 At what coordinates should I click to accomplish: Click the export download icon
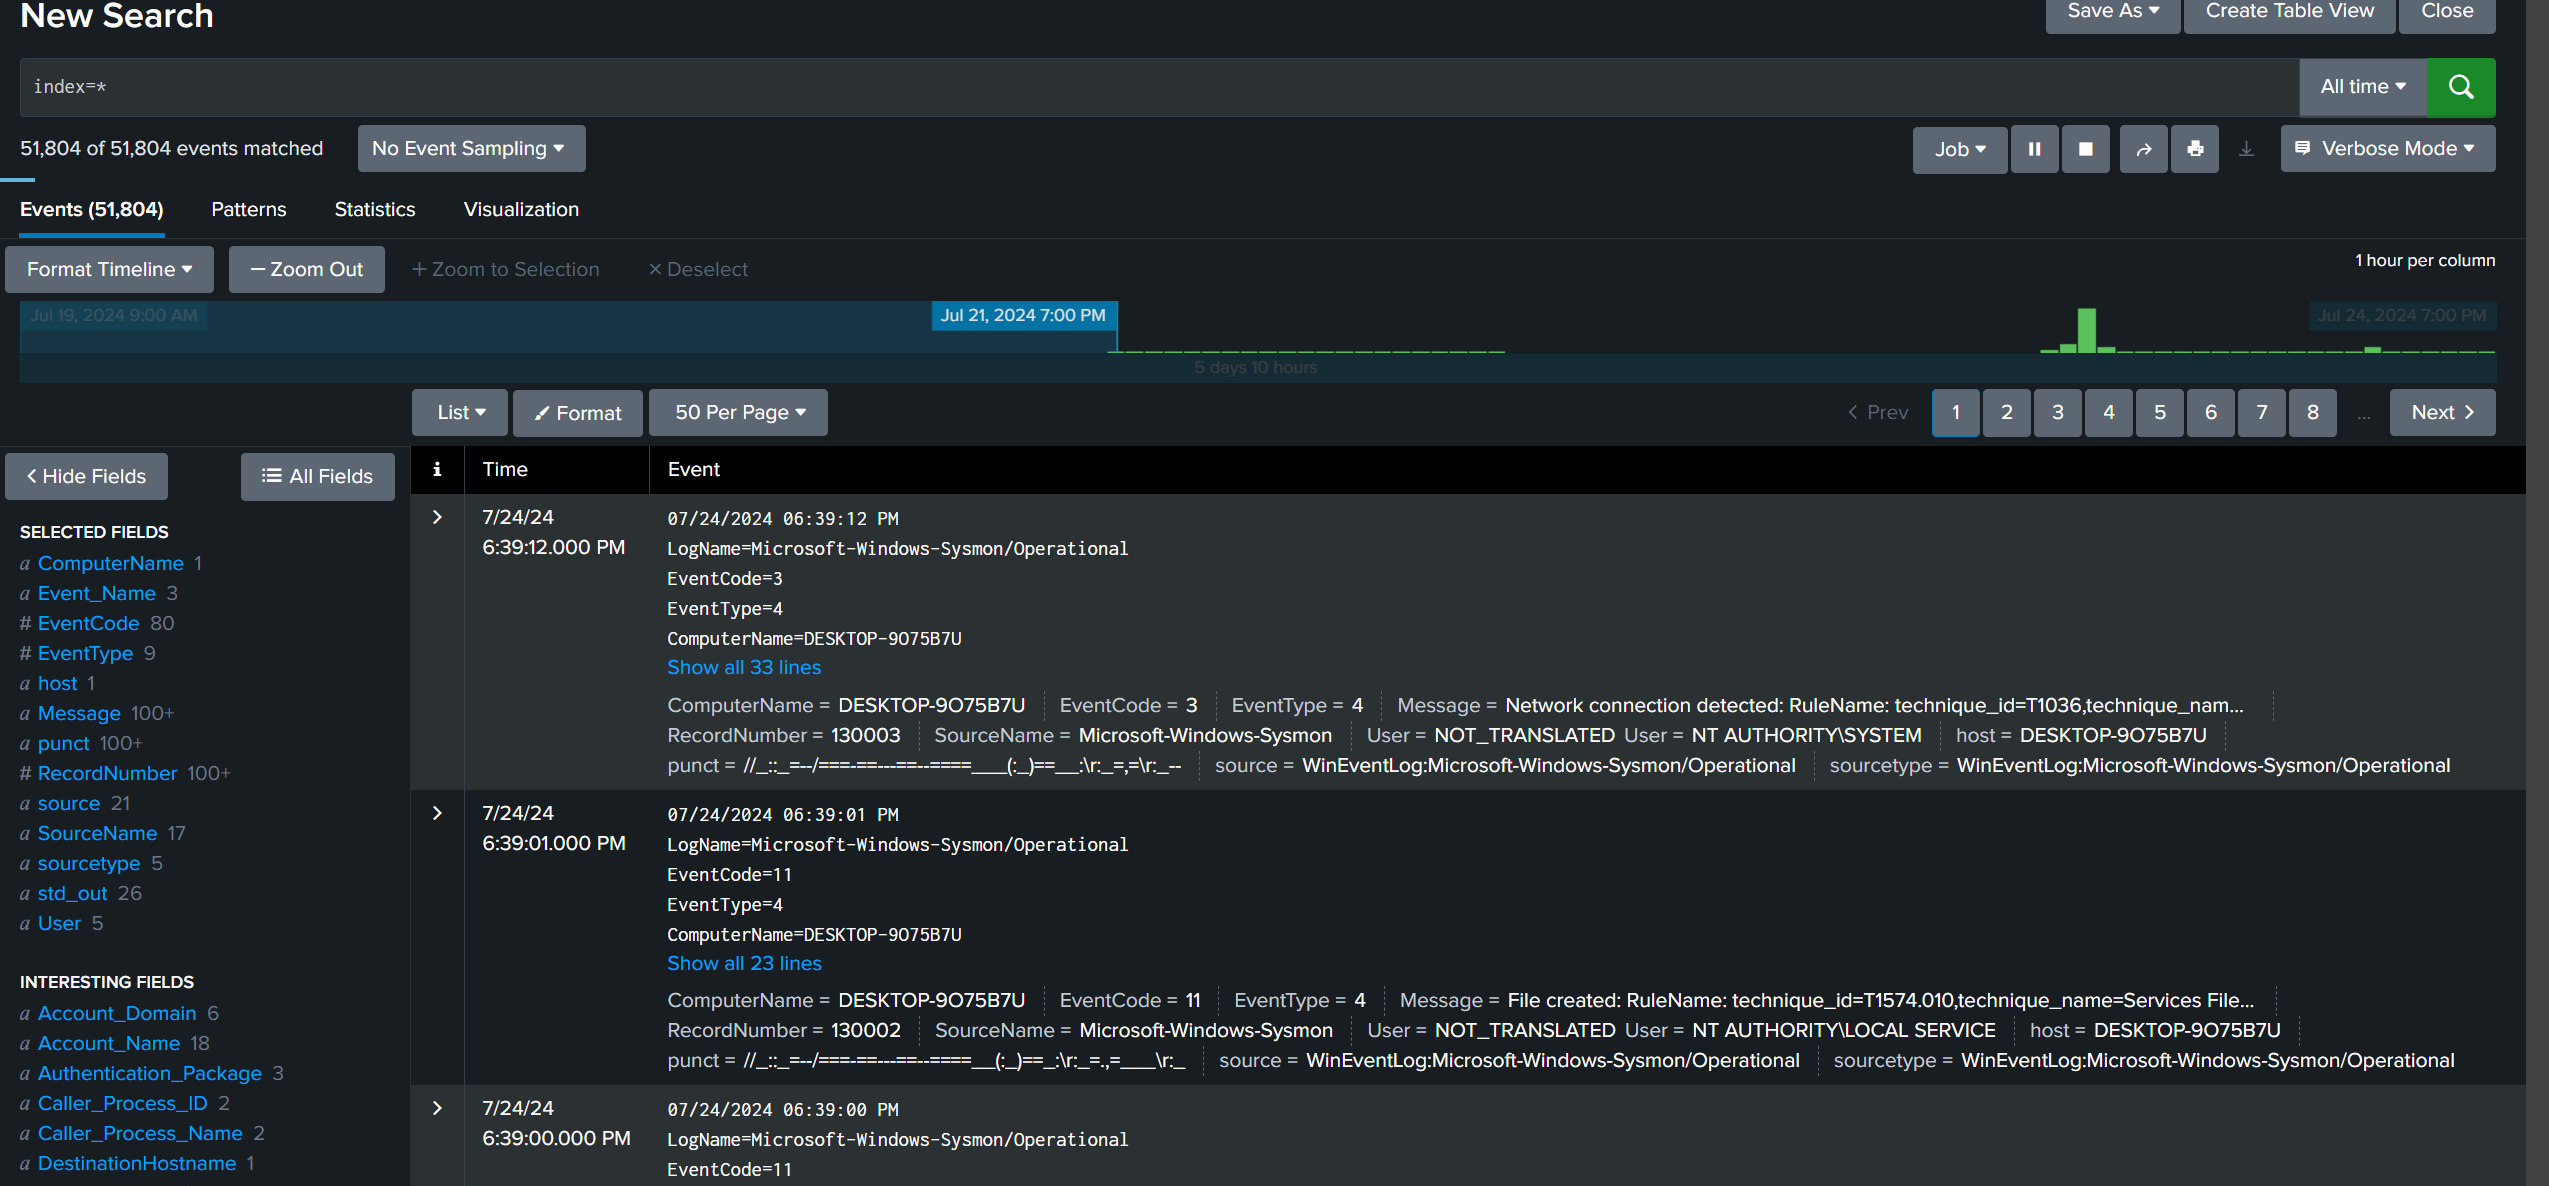2246,149
